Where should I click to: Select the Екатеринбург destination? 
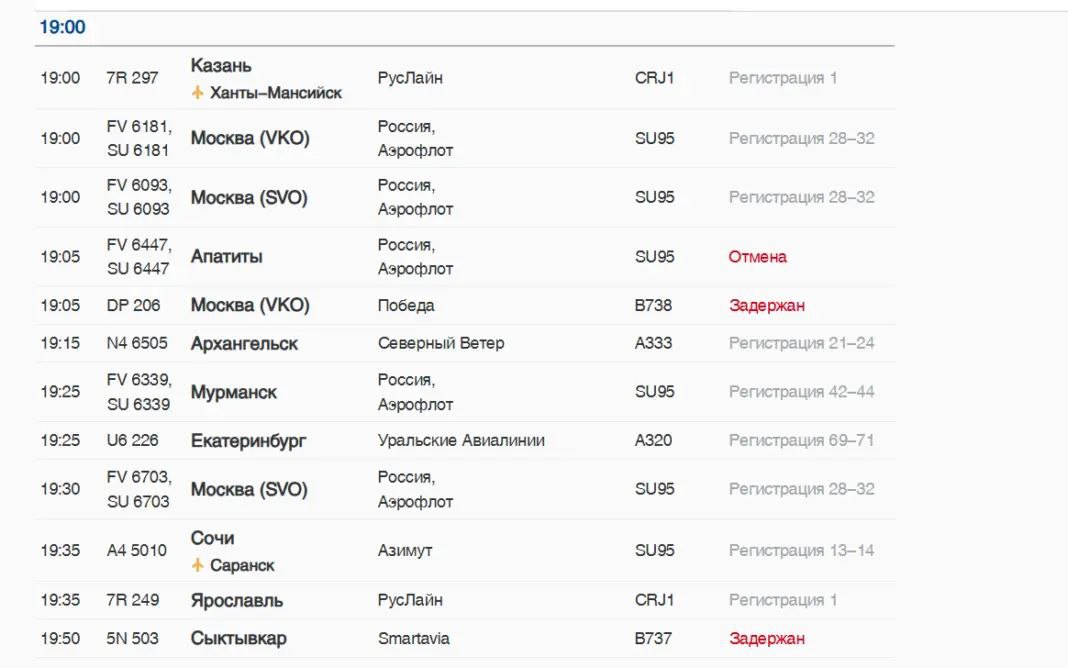tap(248, 441)
